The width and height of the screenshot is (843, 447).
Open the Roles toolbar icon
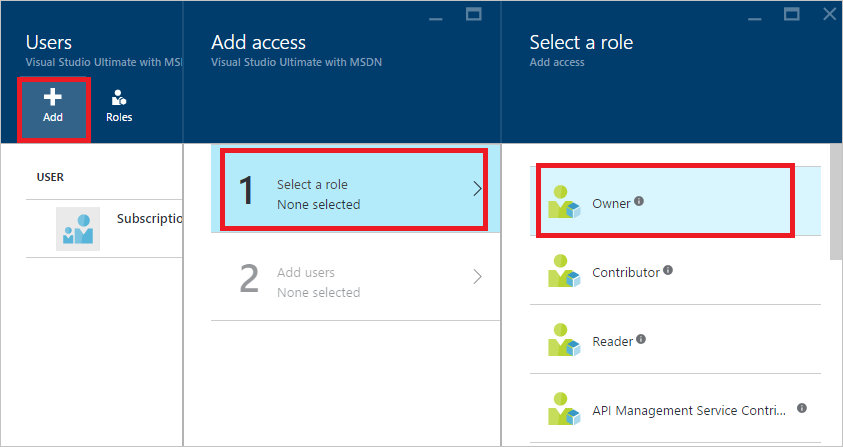pos(119,97)
